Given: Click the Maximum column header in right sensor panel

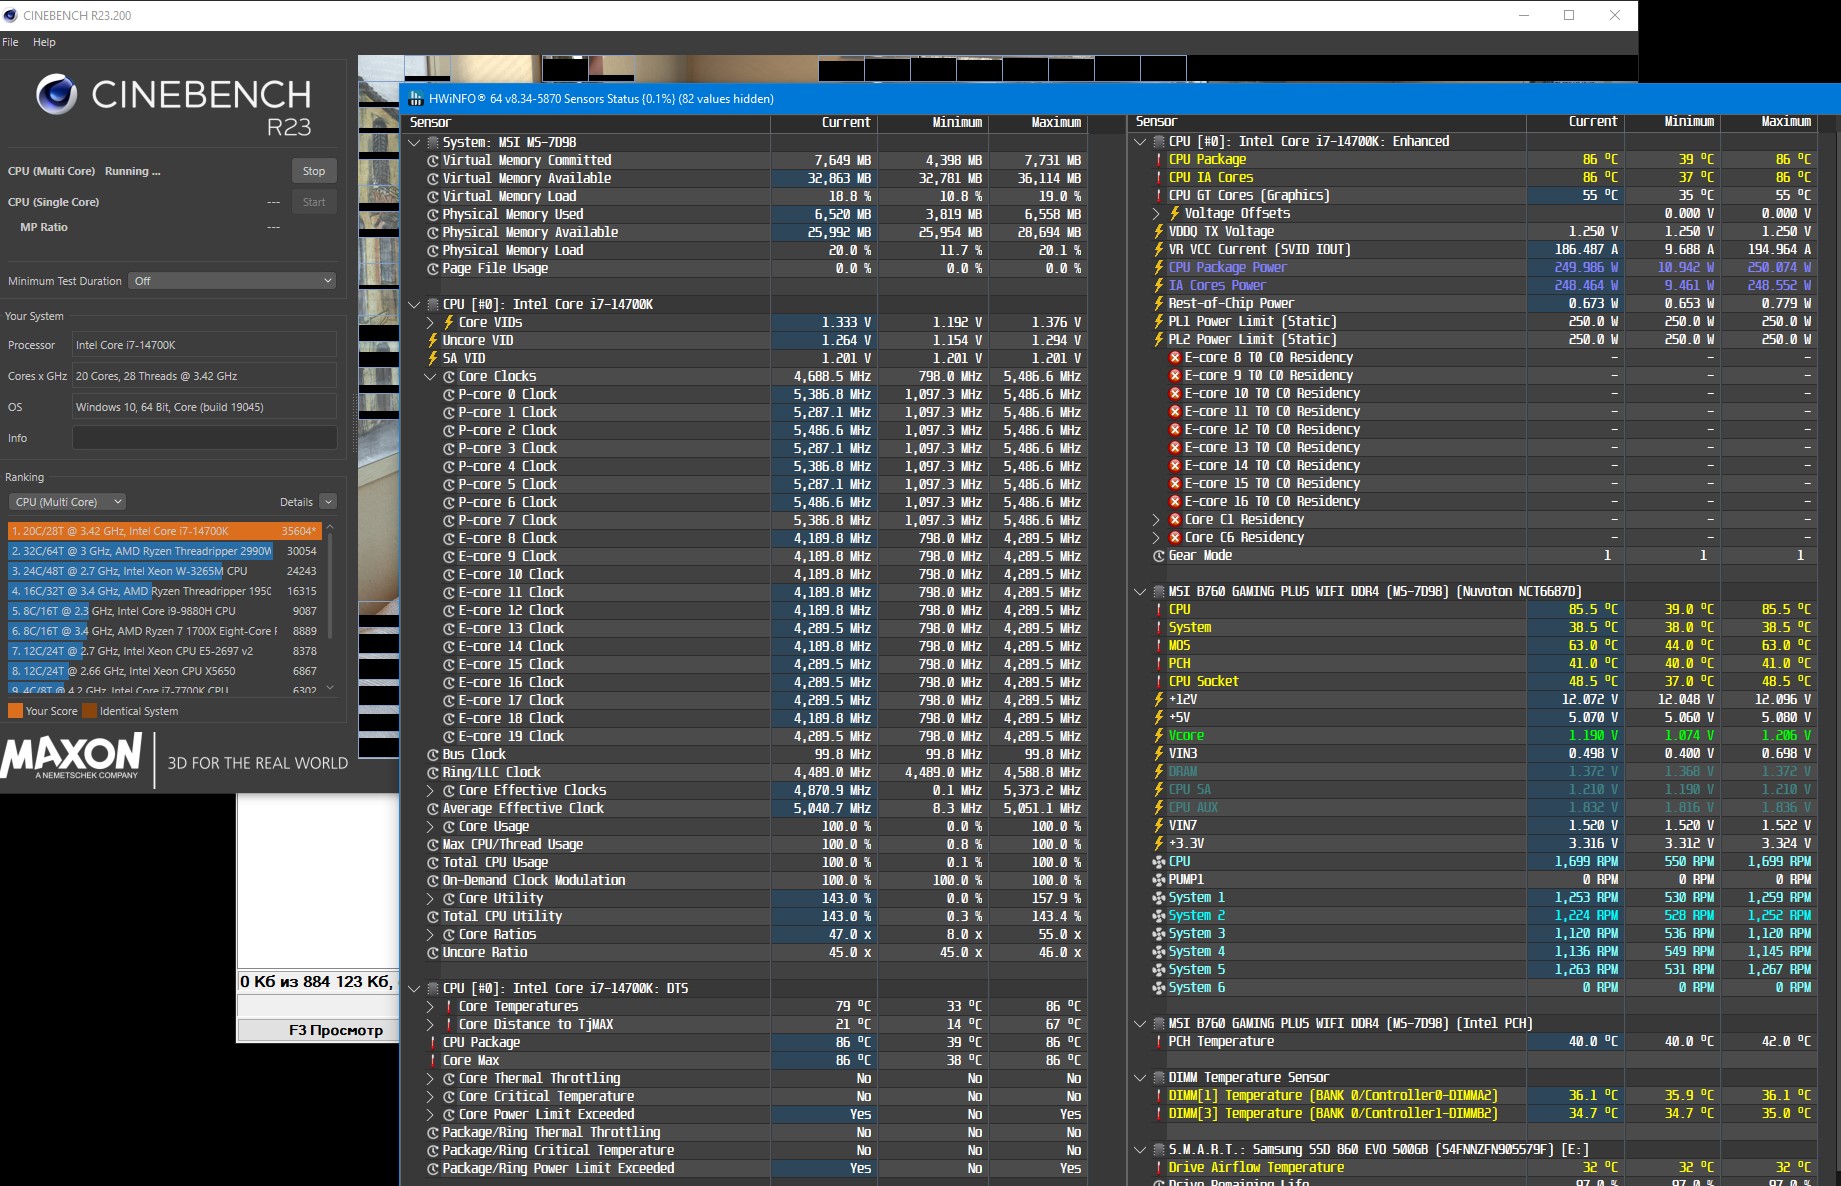Looking at the screenshot, I should [1768, 122].
